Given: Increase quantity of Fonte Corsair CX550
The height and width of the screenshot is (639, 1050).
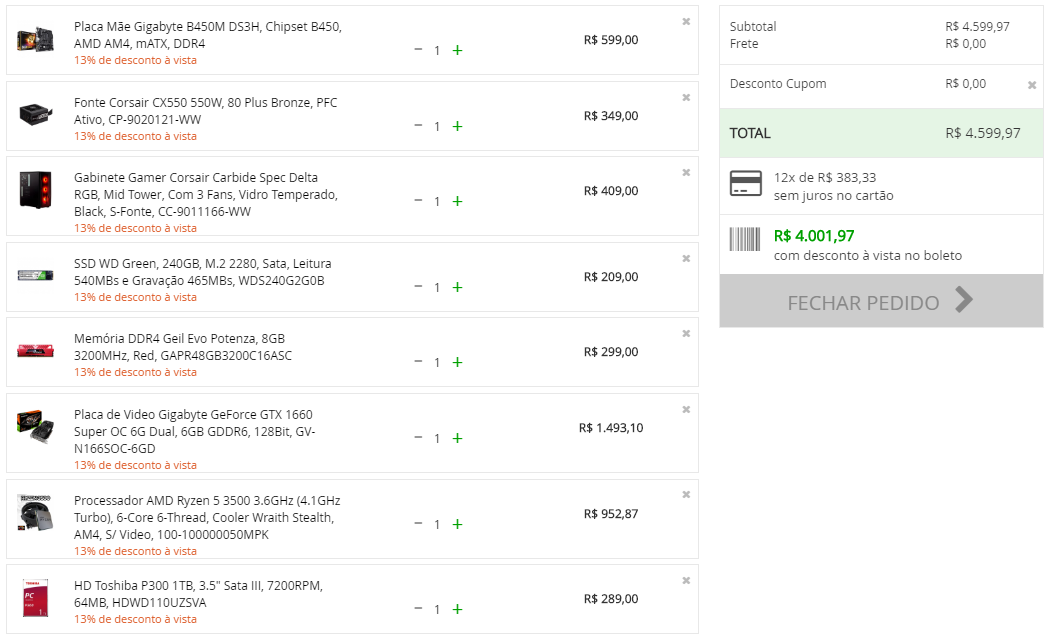Looking at the screenshot, I should click(457, 126).
